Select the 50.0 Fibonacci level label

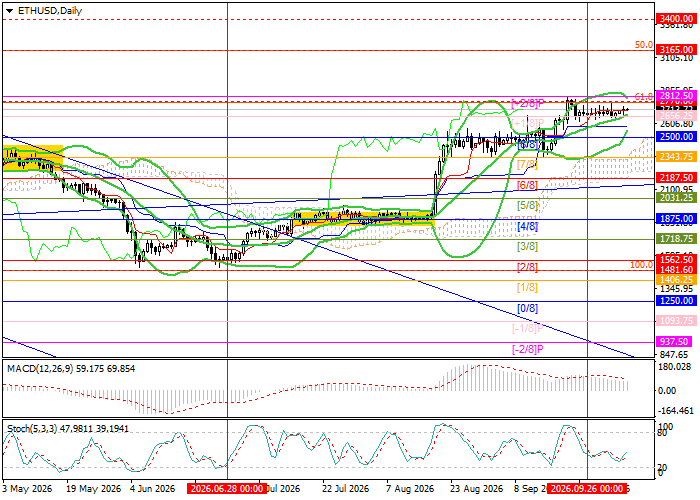pos(644,45)
